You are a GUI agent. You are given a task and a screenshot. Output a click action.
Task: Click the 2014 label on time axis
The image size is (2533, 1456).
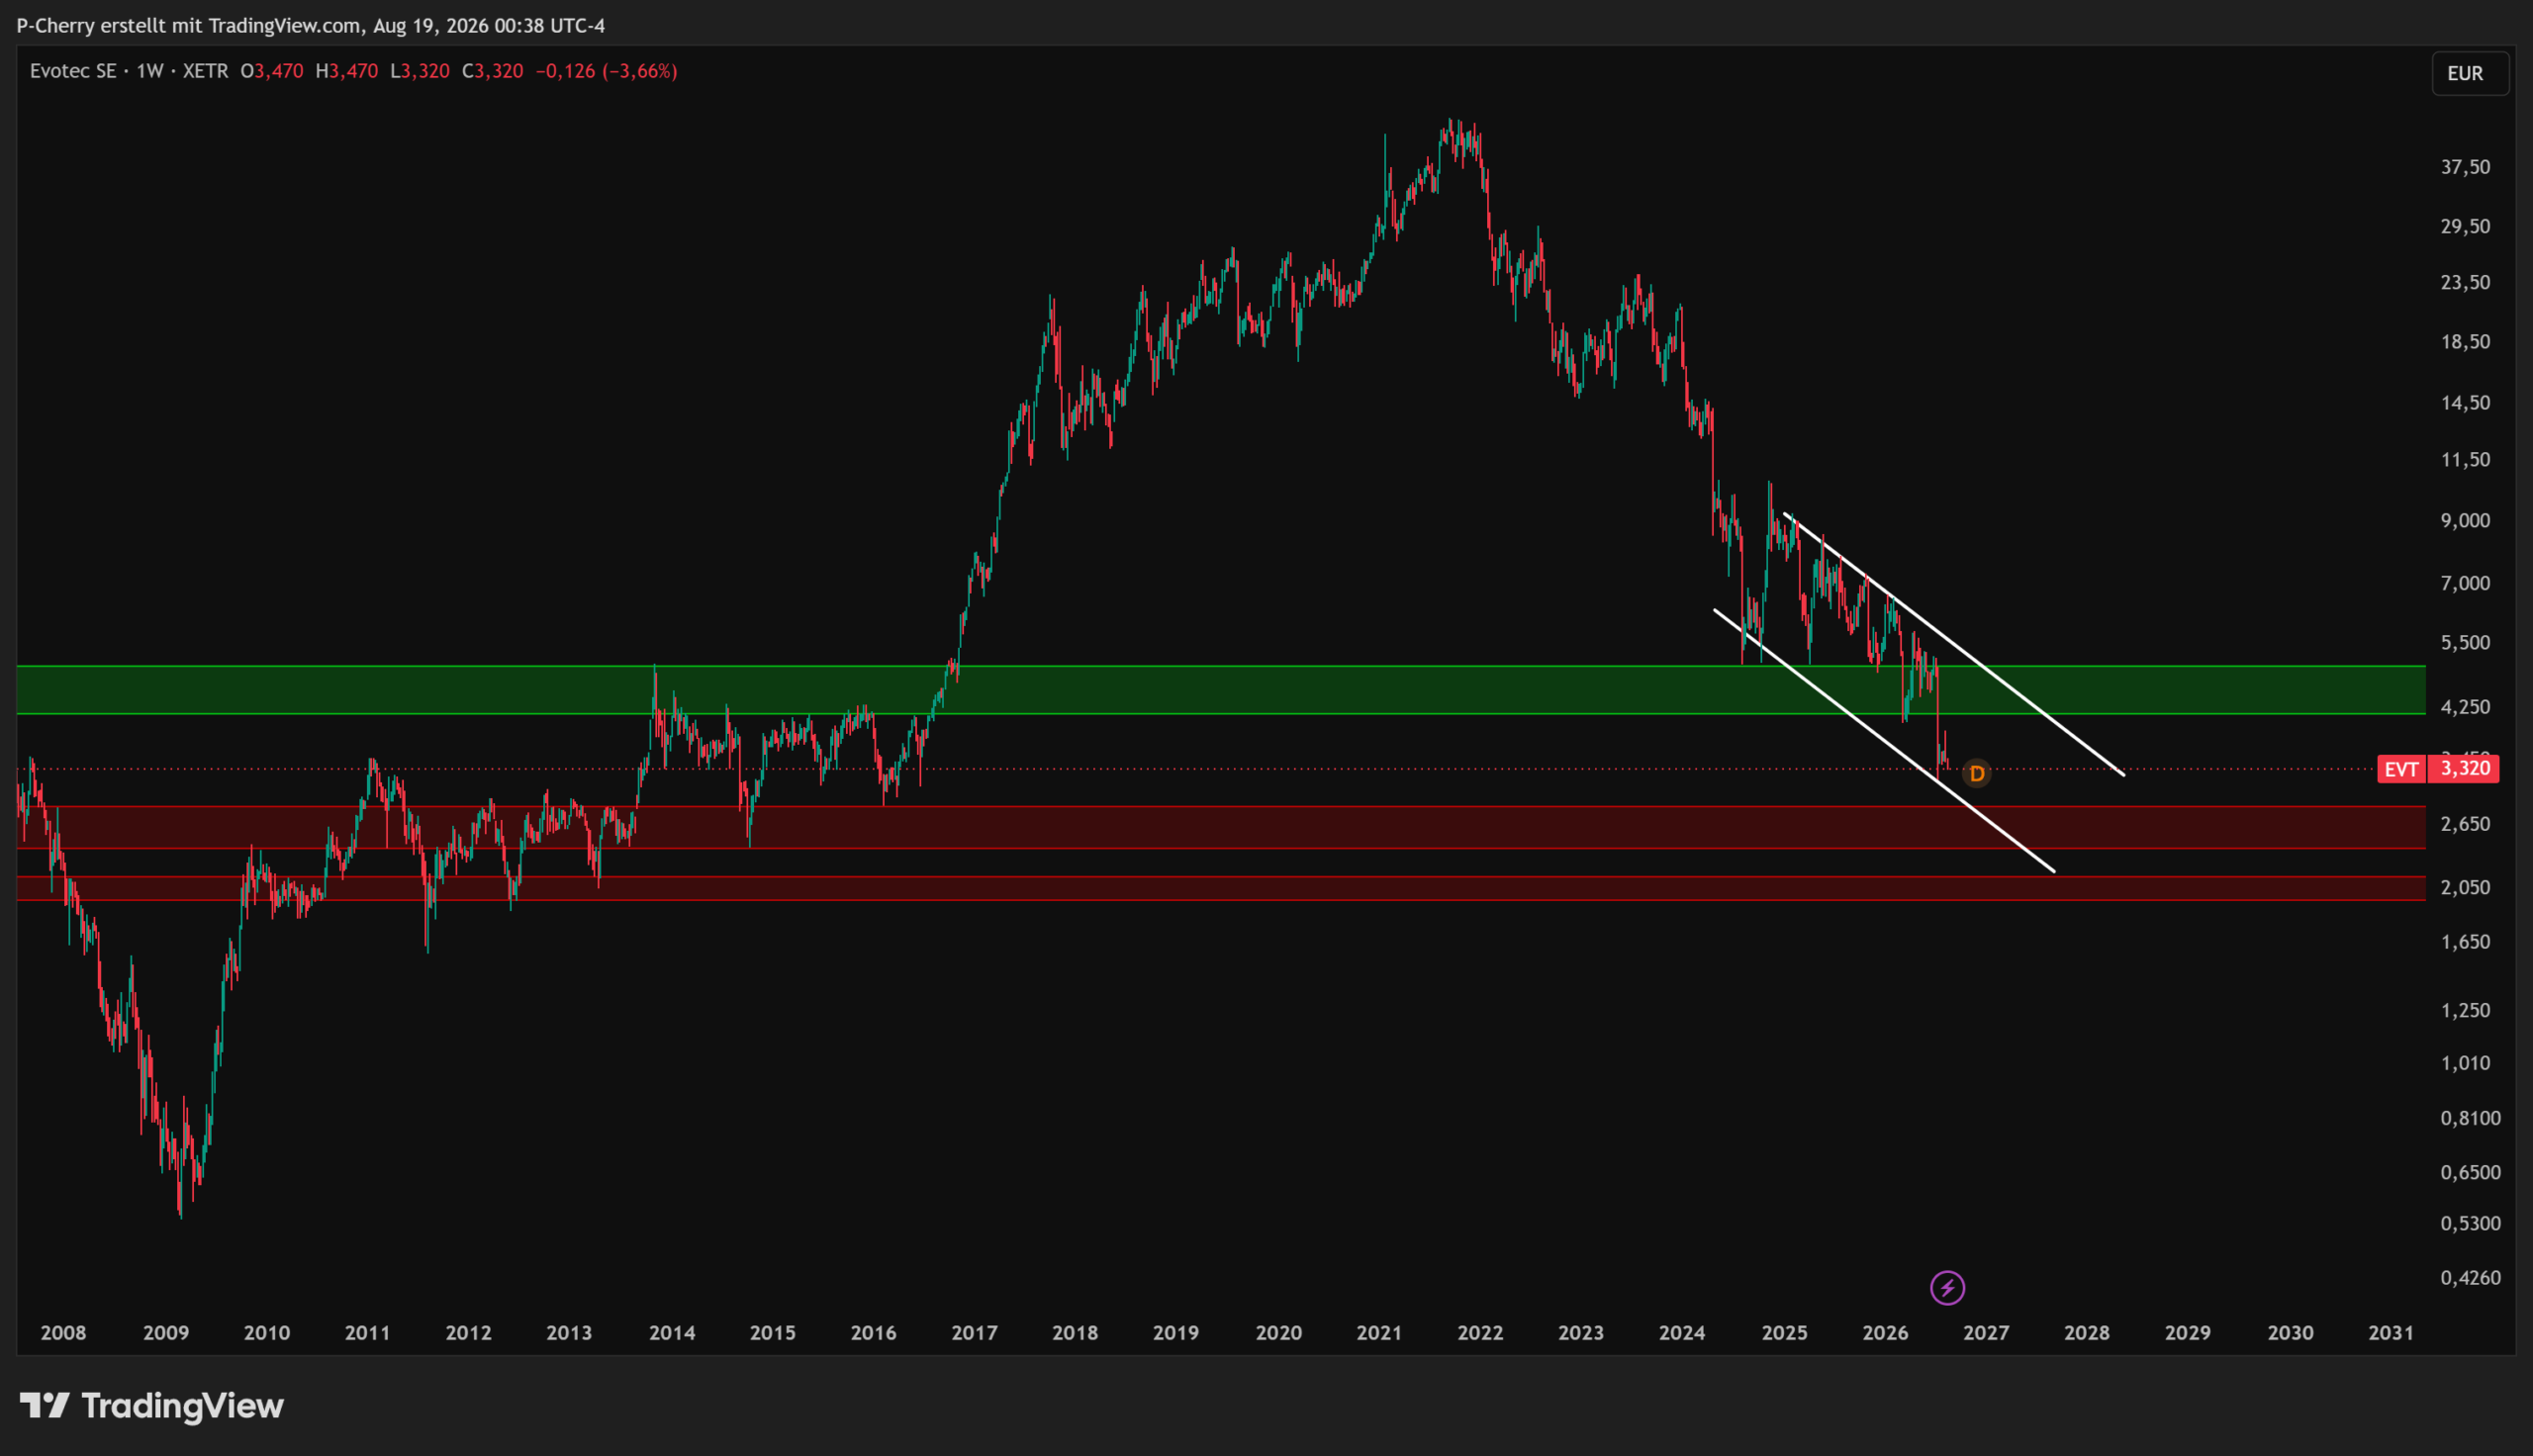[x=672, y=1332]
